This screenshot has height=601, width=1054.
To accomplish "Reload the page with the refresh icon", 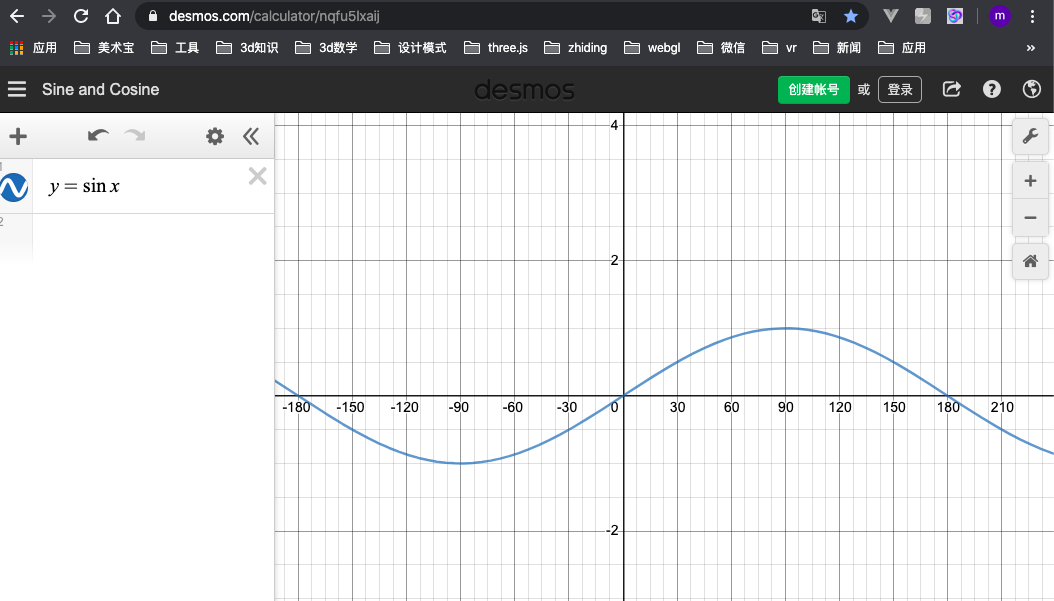I will click(x=81, y=16).
